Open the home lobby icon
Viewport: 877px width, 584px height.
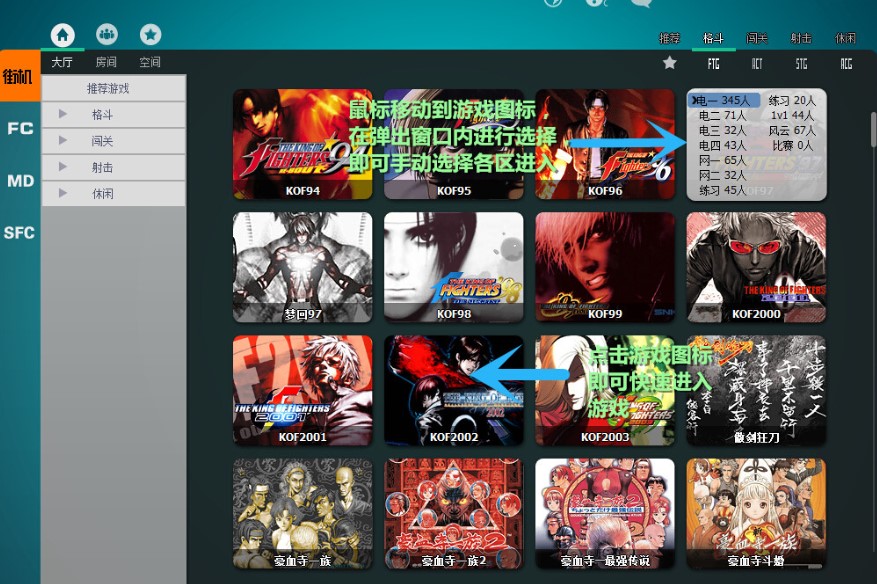pos(63,35)
